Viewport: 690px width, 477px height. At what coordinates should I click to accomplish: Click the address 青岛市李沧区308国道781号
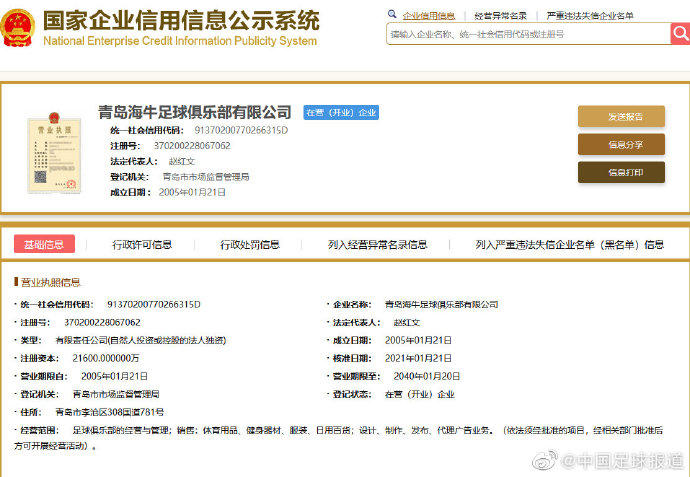coord(110,412)
